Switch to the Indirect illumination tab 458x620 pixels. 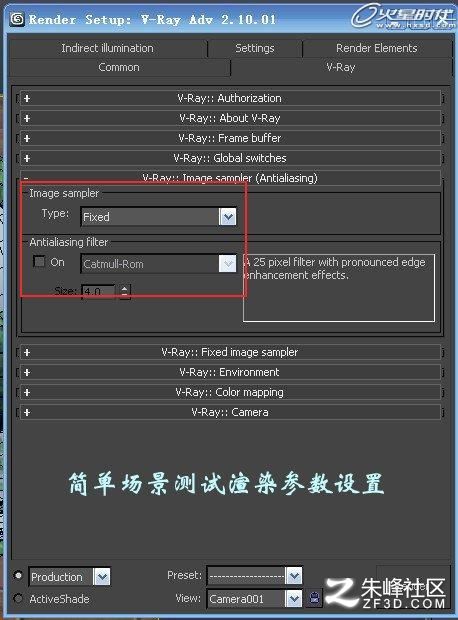coord(108,48)
